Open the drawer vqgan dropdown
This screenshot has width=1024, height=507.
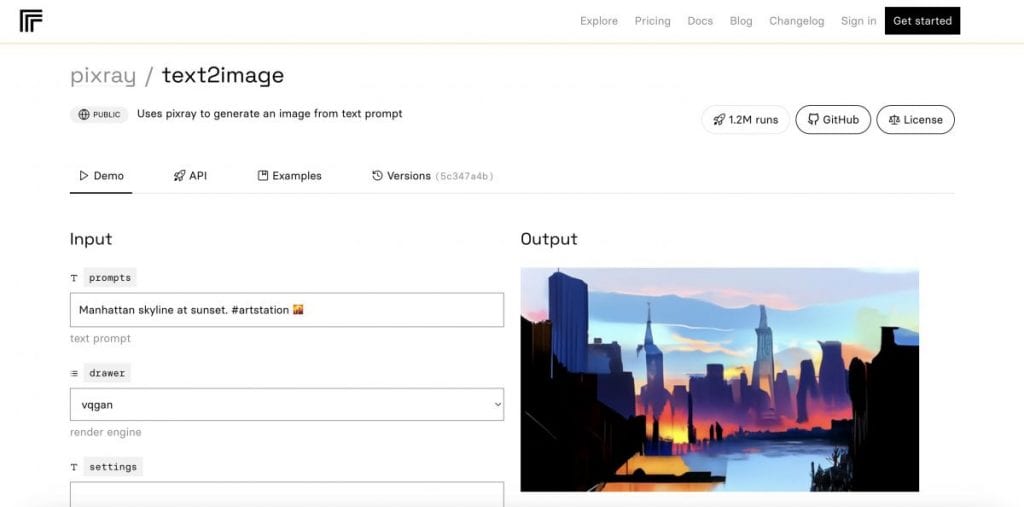tap(287, 404)
